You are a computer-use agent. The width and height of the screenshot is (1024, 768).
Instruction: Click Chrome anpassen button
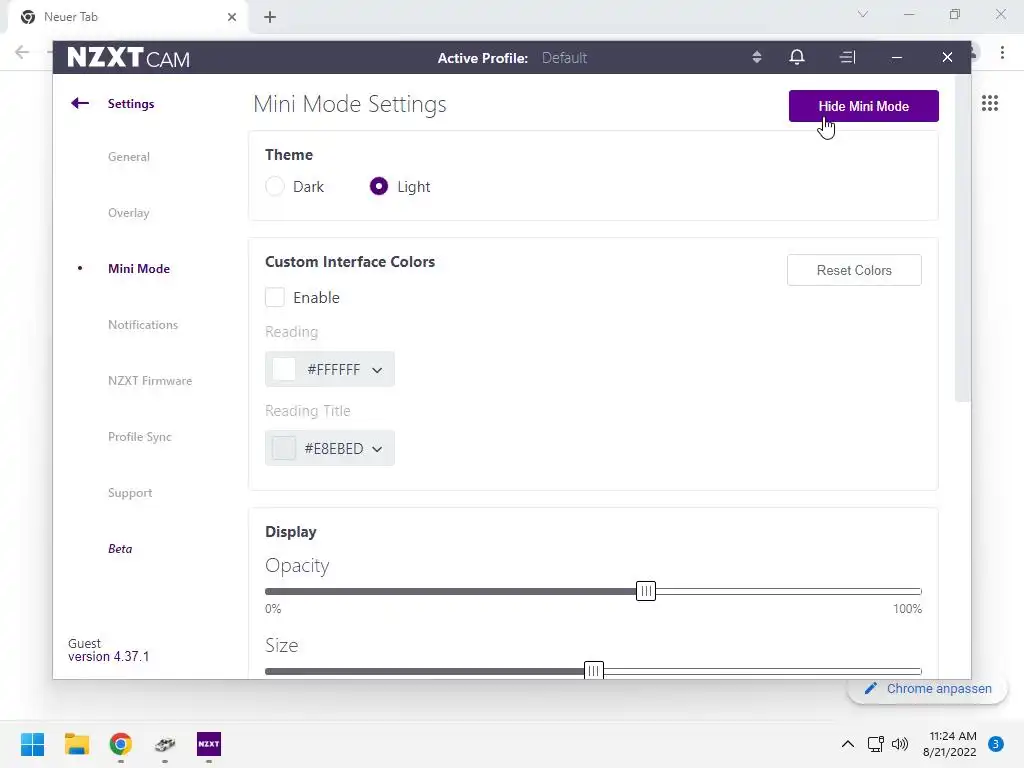pos(927,689)
